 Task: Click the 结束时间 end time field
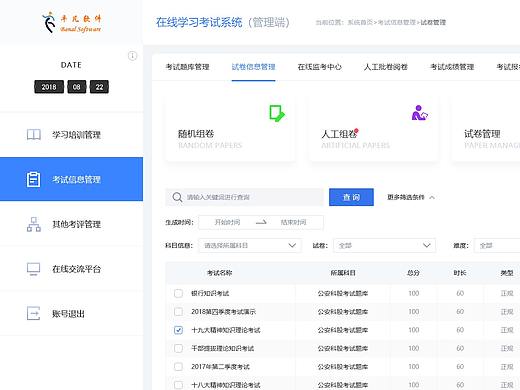[x=293, y=222]
